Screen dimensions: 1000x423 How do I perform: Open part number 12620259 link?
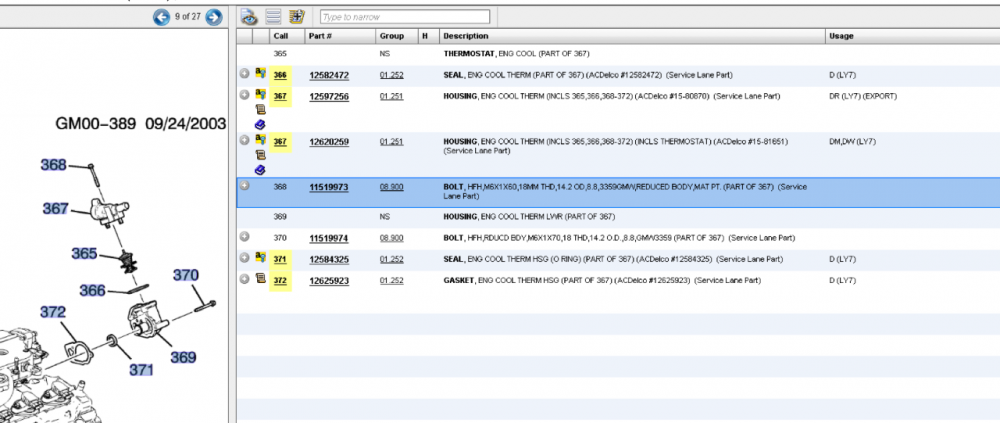pyautogui.click(x=328, y=142)
